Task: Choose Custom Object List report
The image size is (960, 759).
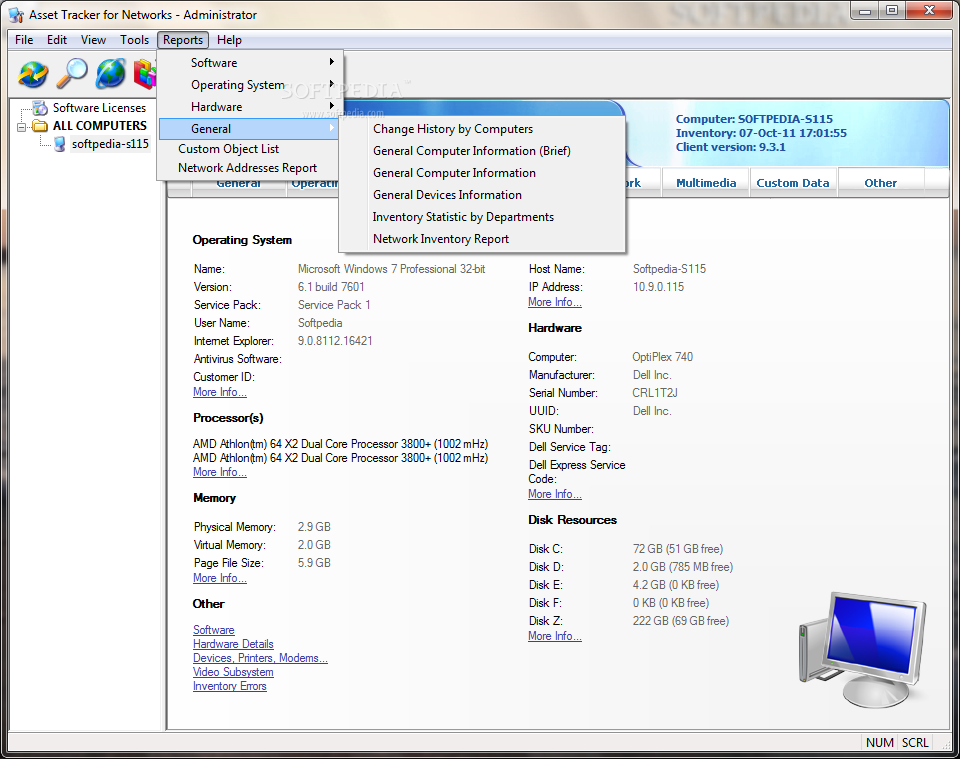Action: 249,149
